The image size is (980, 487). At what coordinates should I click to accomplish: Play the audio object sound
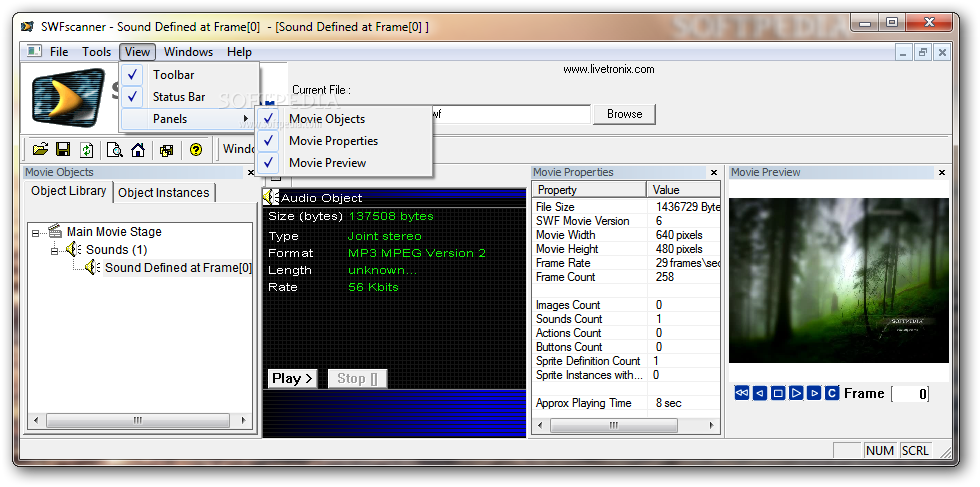(x=292, y=378)
